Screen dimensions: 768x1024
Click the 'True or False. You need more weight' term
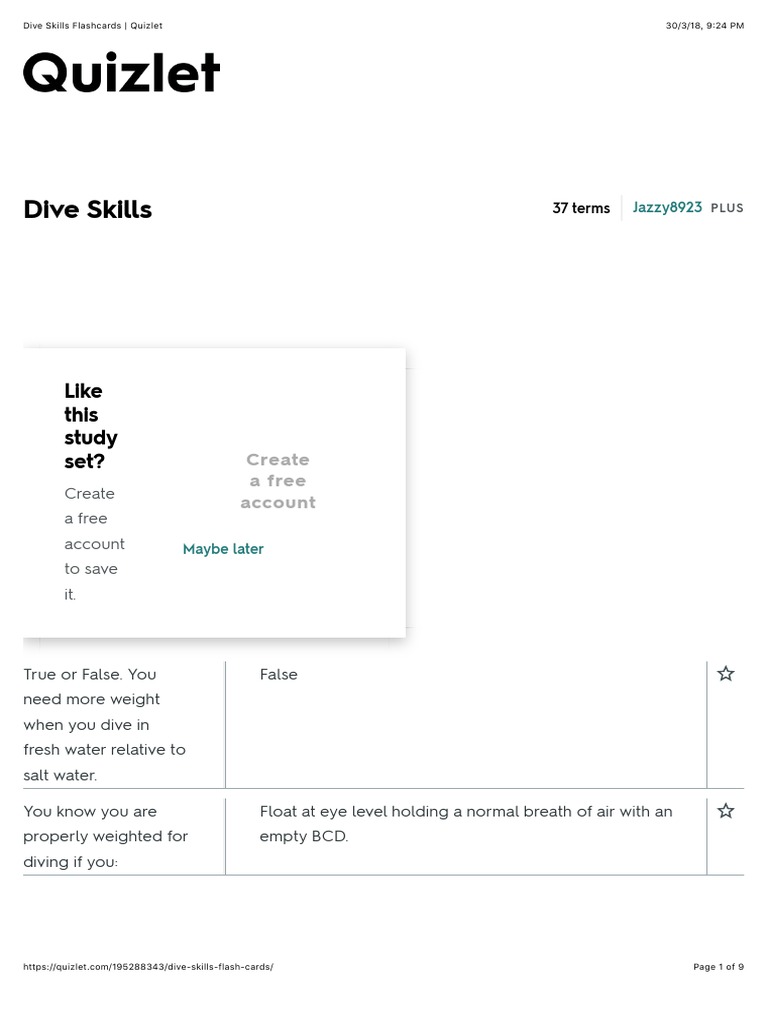(104, 724)
